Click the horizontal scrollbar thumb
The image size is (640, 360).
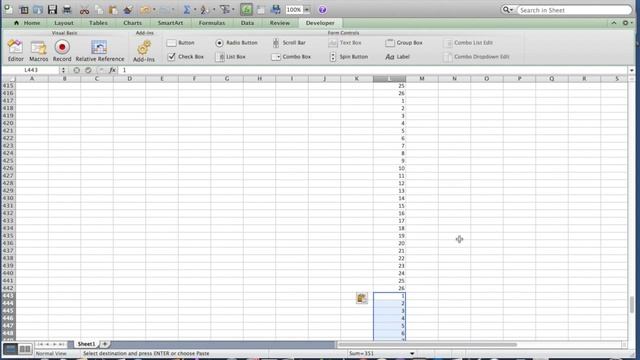point(427,344)
